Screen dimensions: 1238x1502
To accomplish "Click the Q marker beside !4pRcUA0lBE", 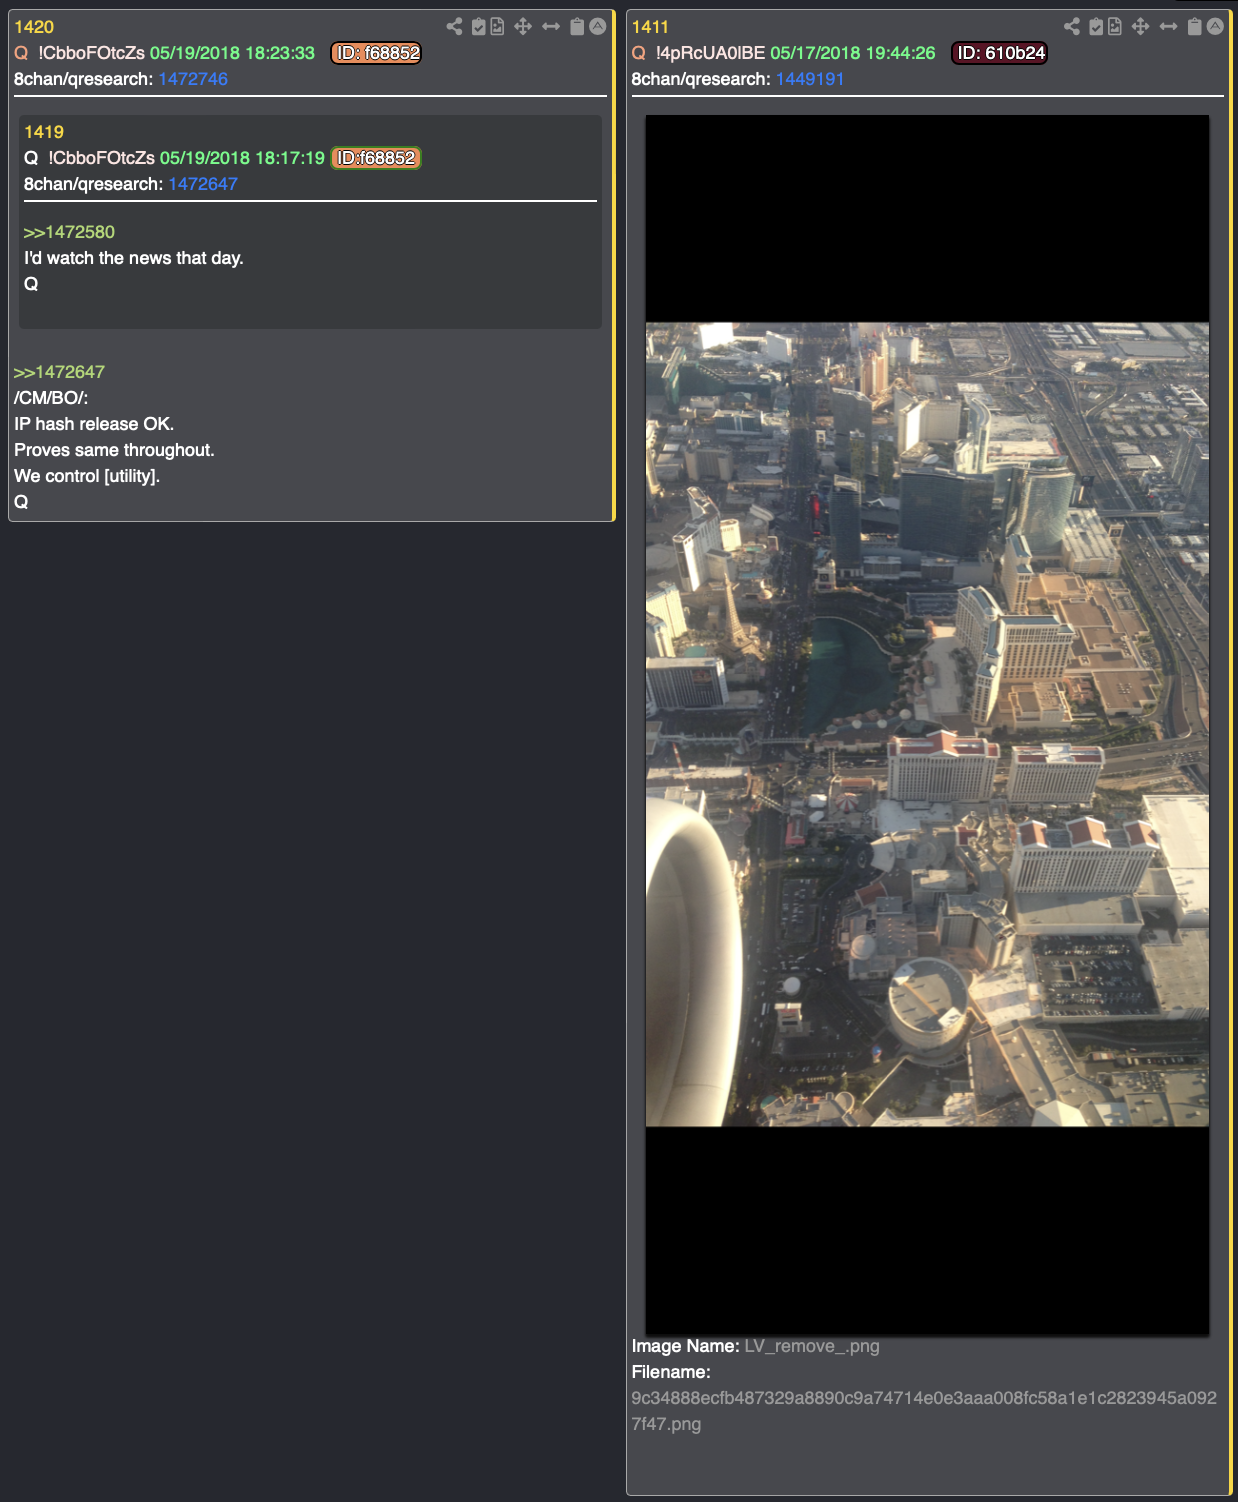I will [x=639, y=53].
